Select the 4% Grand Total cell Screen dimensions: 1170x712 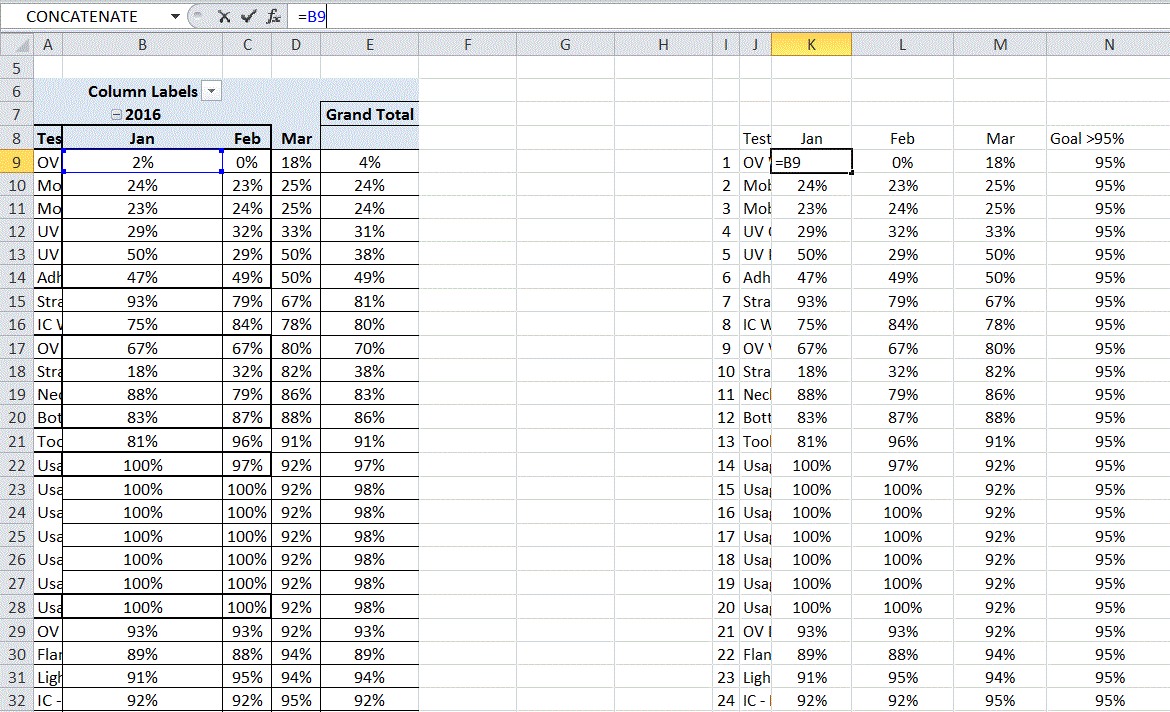tap(369, 161)
